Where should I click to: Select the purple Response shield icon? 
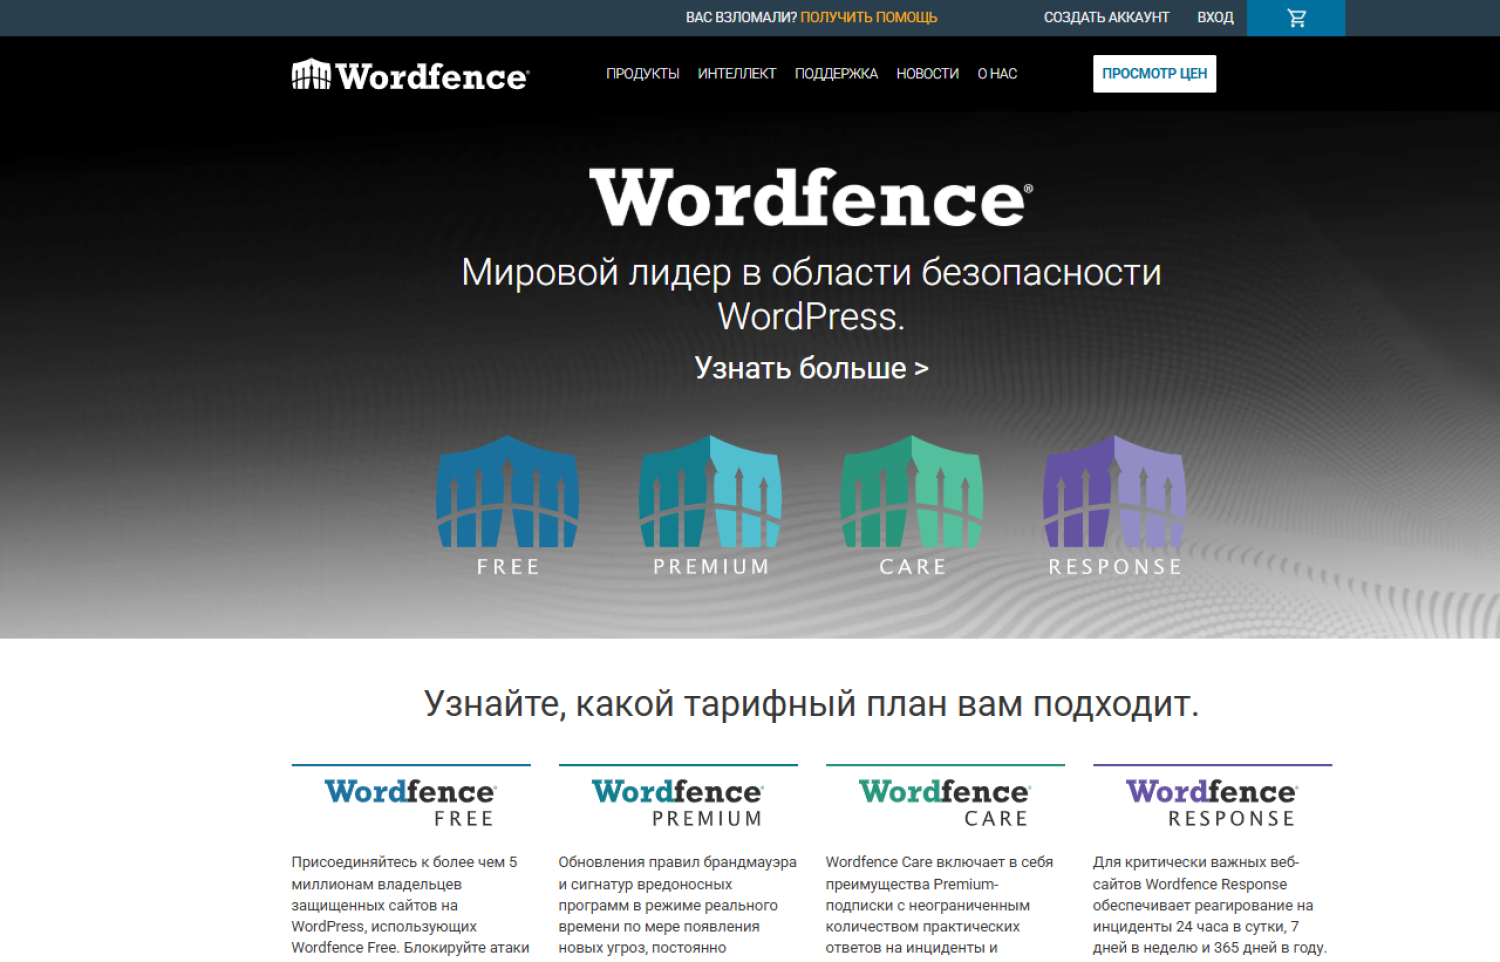click(1114, 492)
